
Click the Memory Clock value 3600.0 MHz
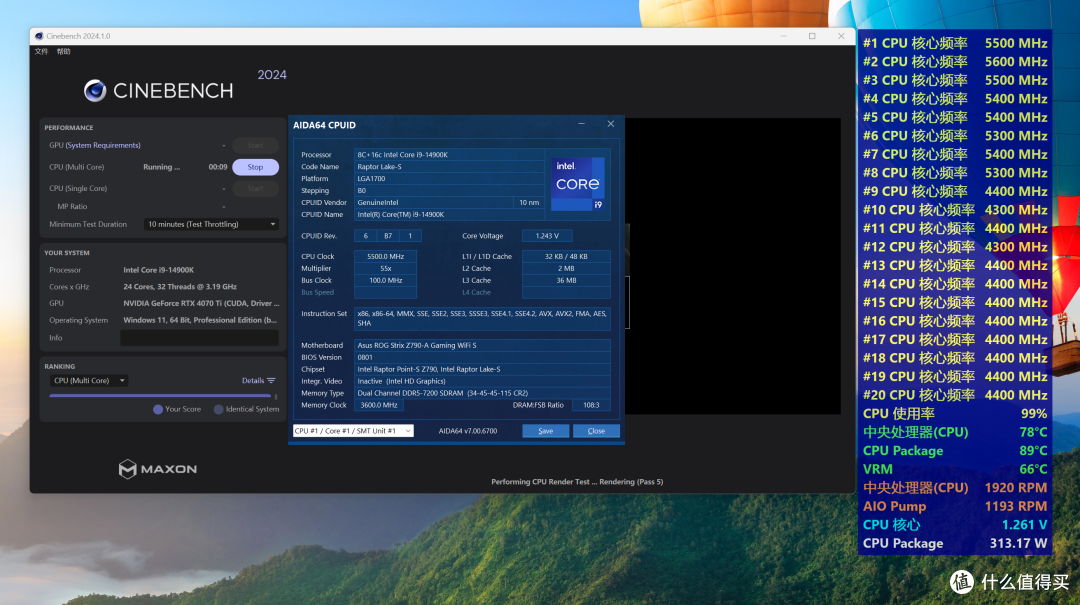[379, 405]
